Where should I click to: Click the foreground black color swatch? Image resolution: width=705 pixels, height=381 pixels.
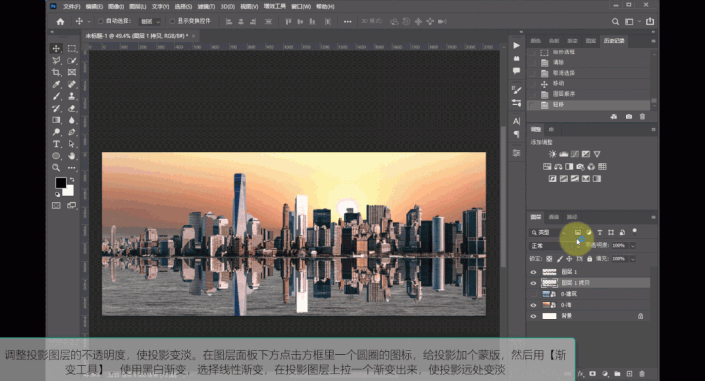tap(61, 183)
